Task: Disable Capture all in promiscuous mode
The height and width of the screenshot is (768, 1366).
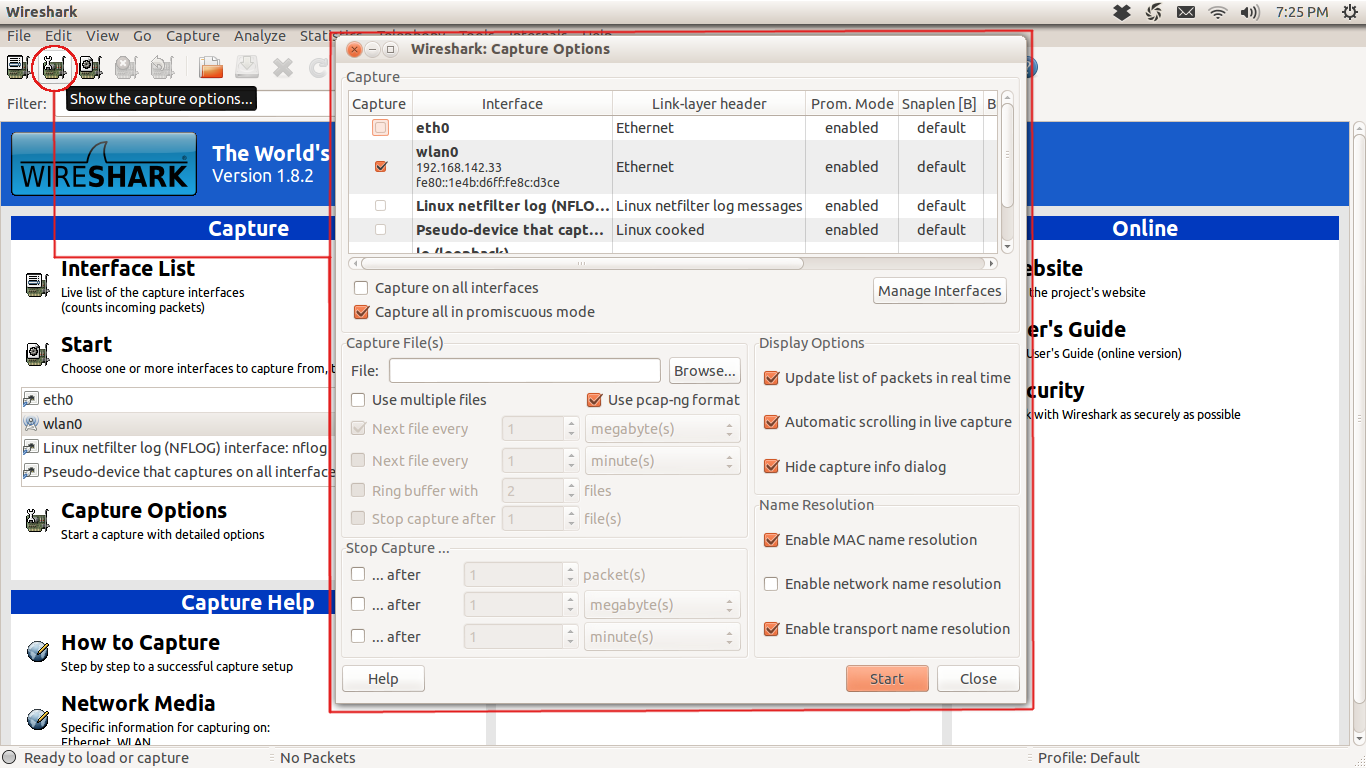Action: [361, 312]
